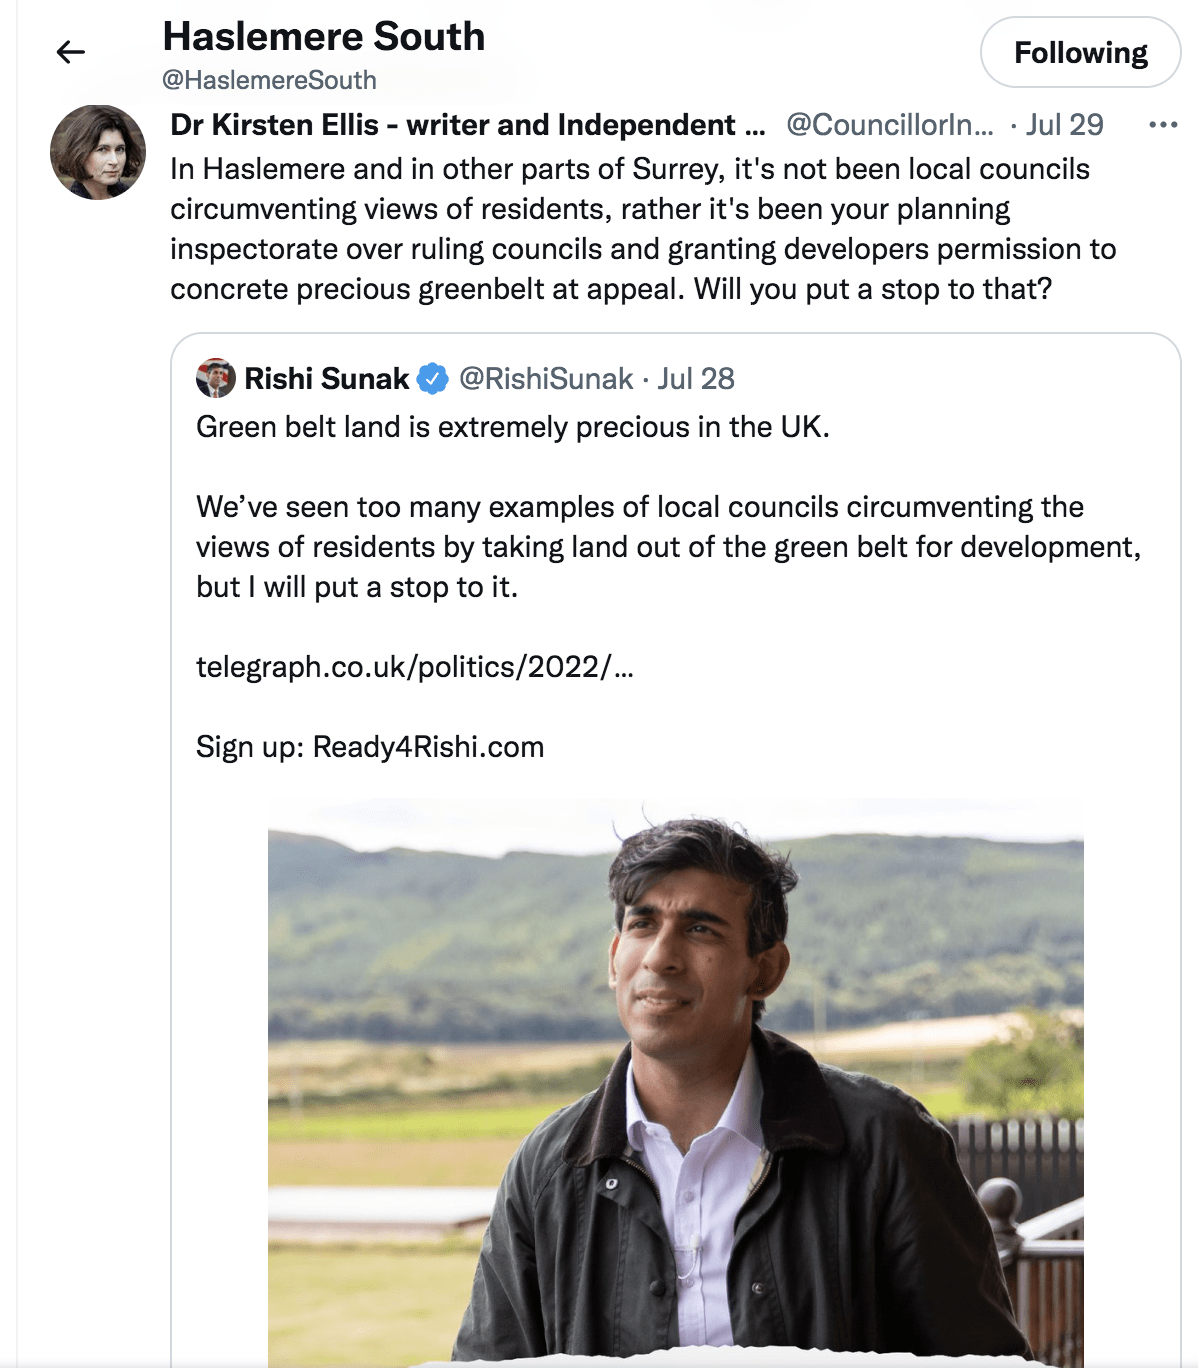Open the @RishiSunak handle

(546, 379)
